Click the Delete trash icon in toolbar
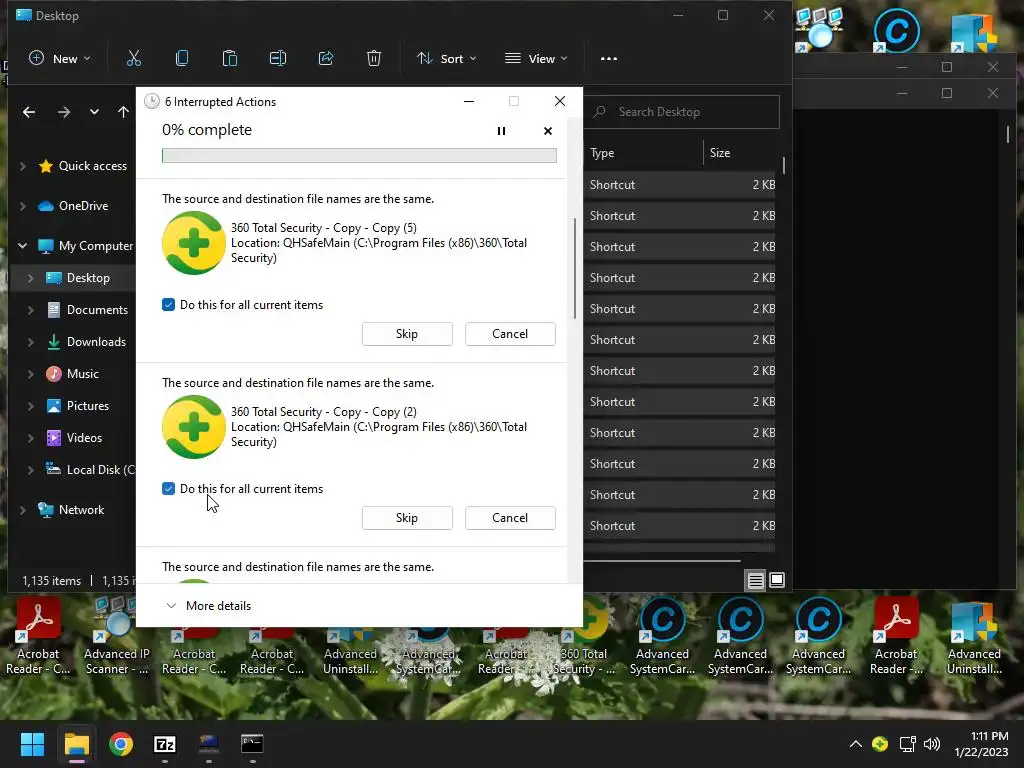This screenshot has height=768, width=1024. pyautogui.click(x=374, y=59)
